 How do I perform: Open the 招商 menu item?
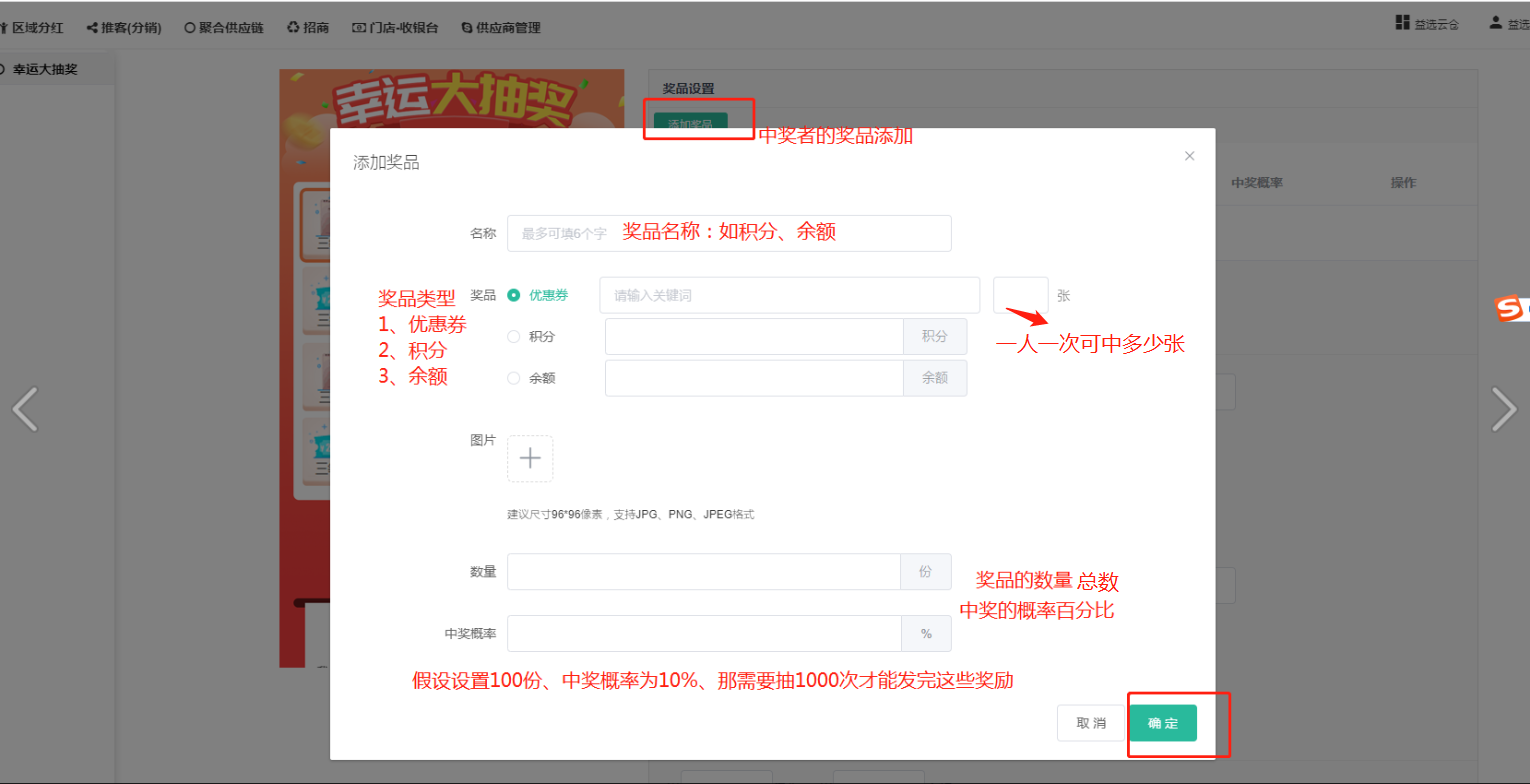pos(308,28)
